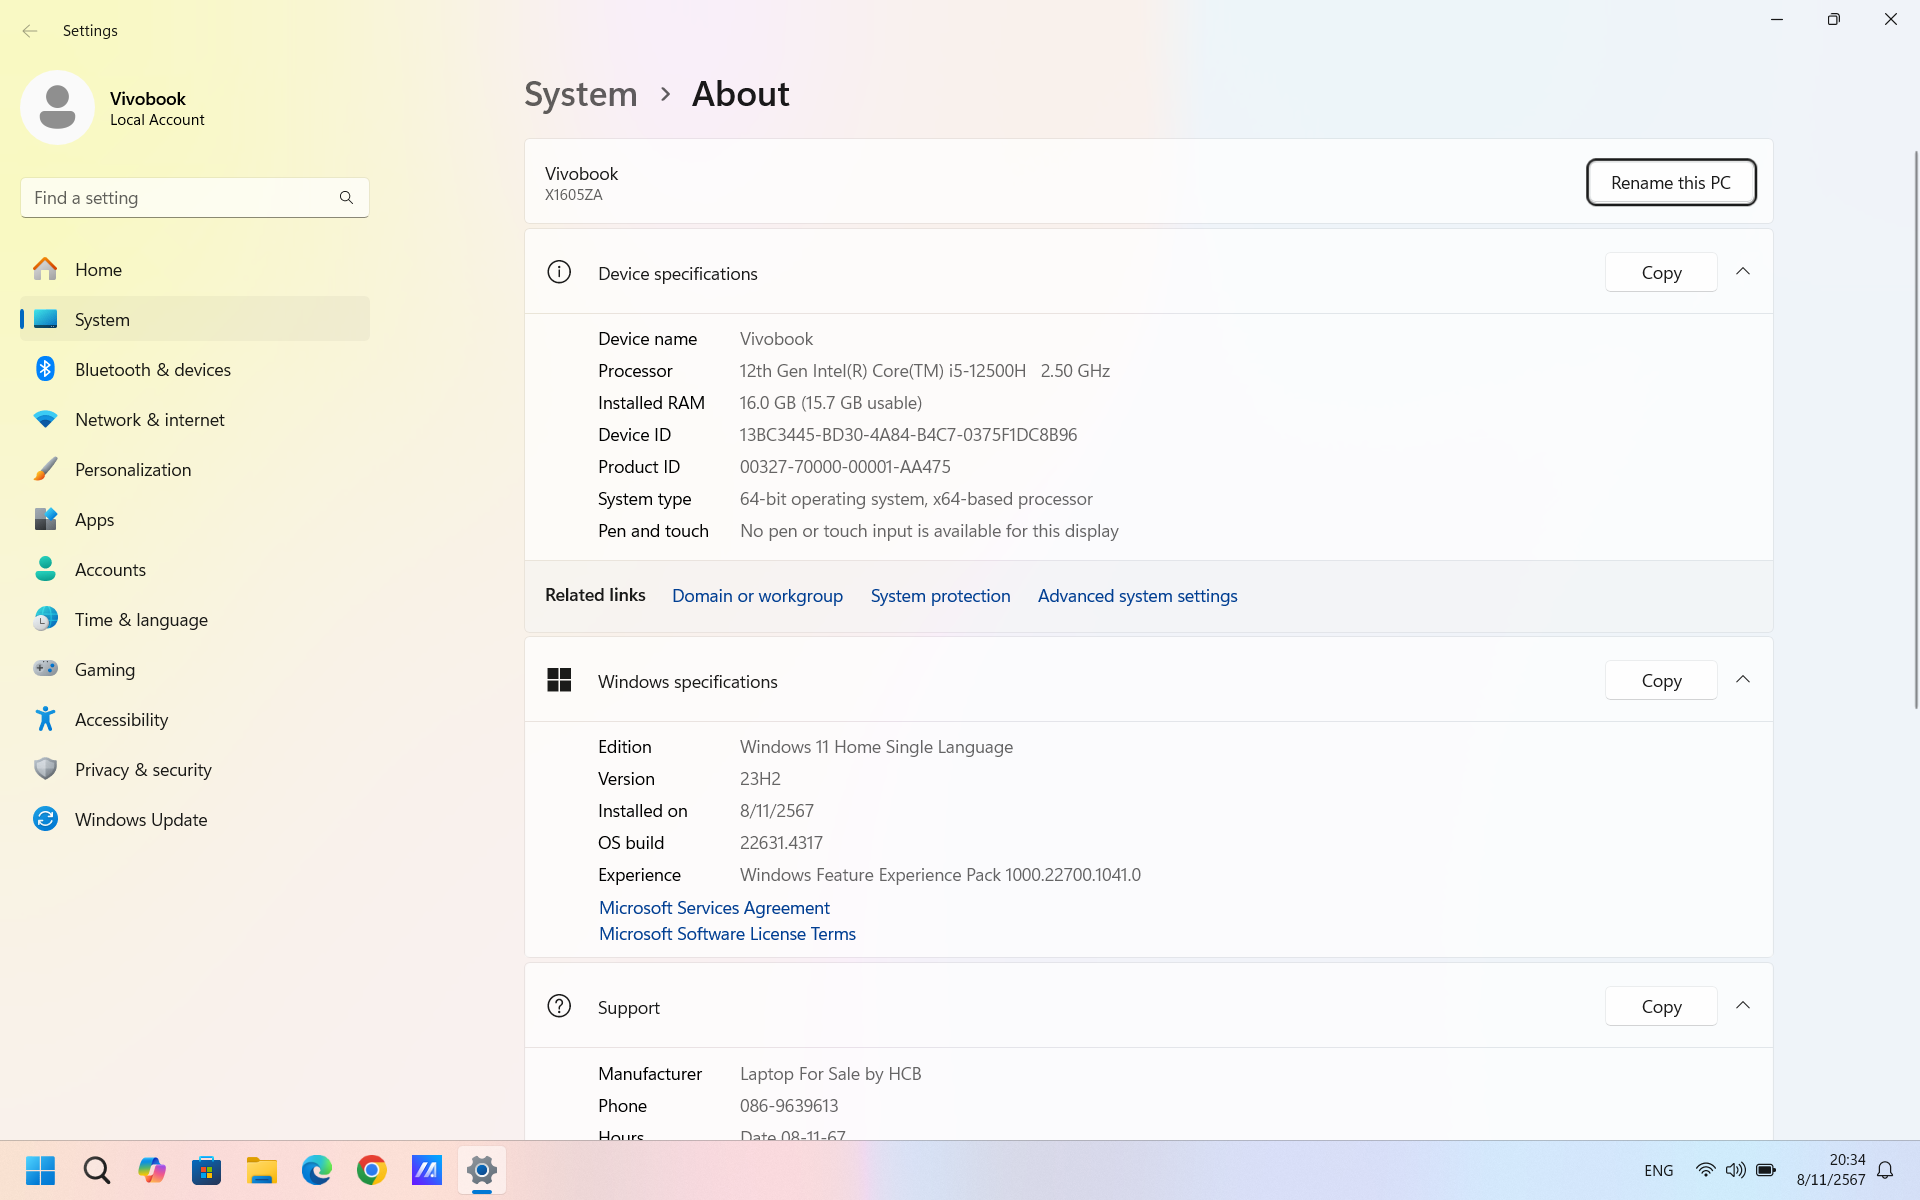Launch Microsoft Edge from taskbar
The image size is (1920, 1200).
pos(317,1170)
